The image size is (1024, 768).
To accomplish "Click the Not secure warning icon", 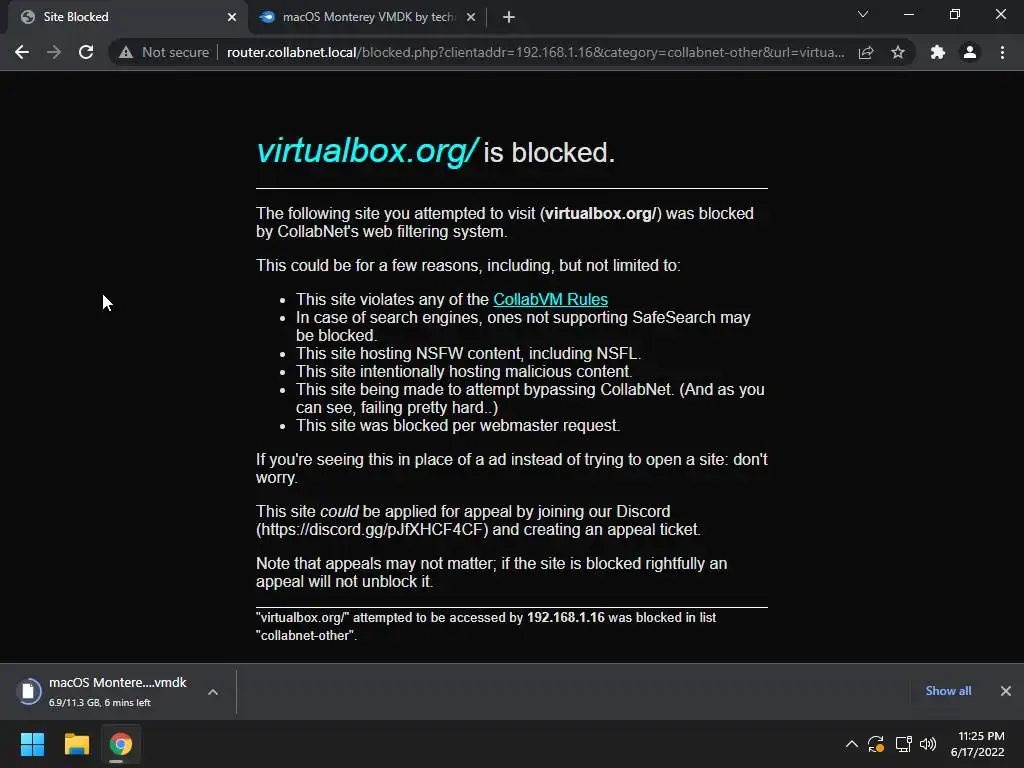I will tap(126, 52).
